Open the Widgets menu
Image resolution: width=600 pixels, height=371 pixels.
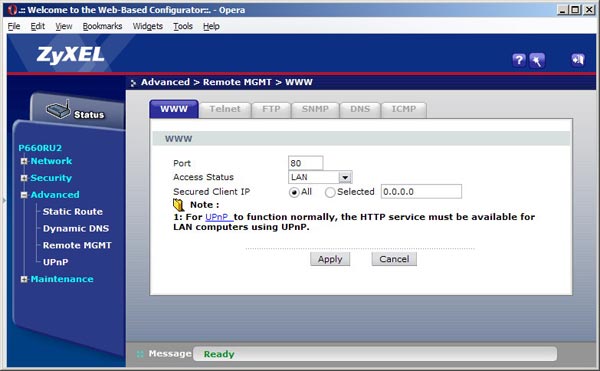(148, 26)
